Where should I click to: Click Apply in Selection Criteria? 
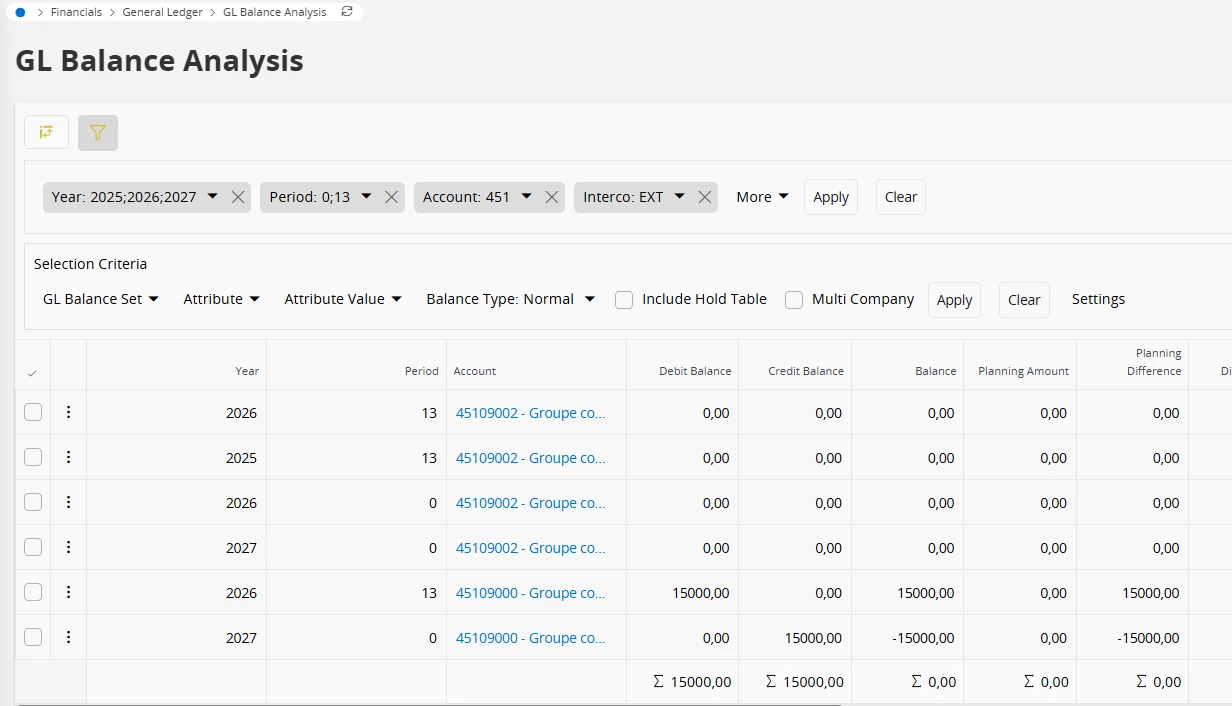click(x=954, y=300)
